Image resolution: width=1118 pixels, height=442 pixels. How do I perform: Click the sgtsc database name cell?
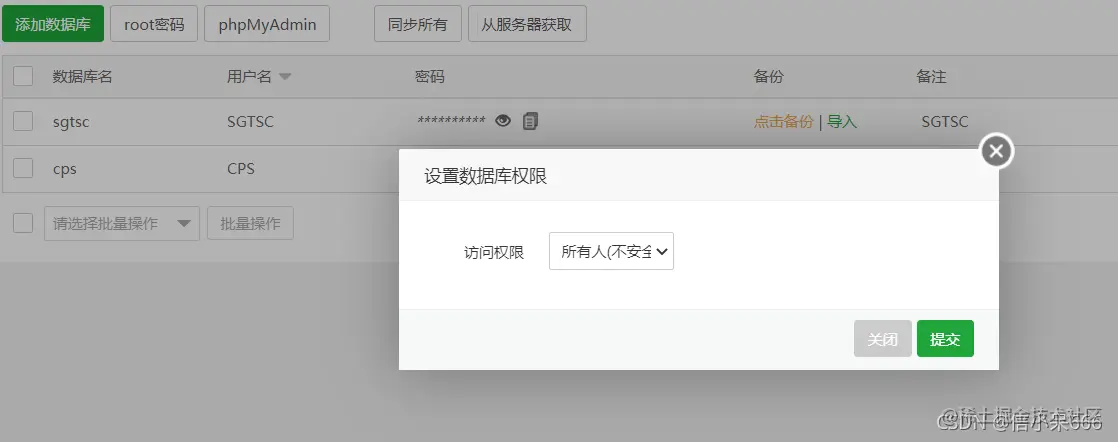(x=71, y=122)
